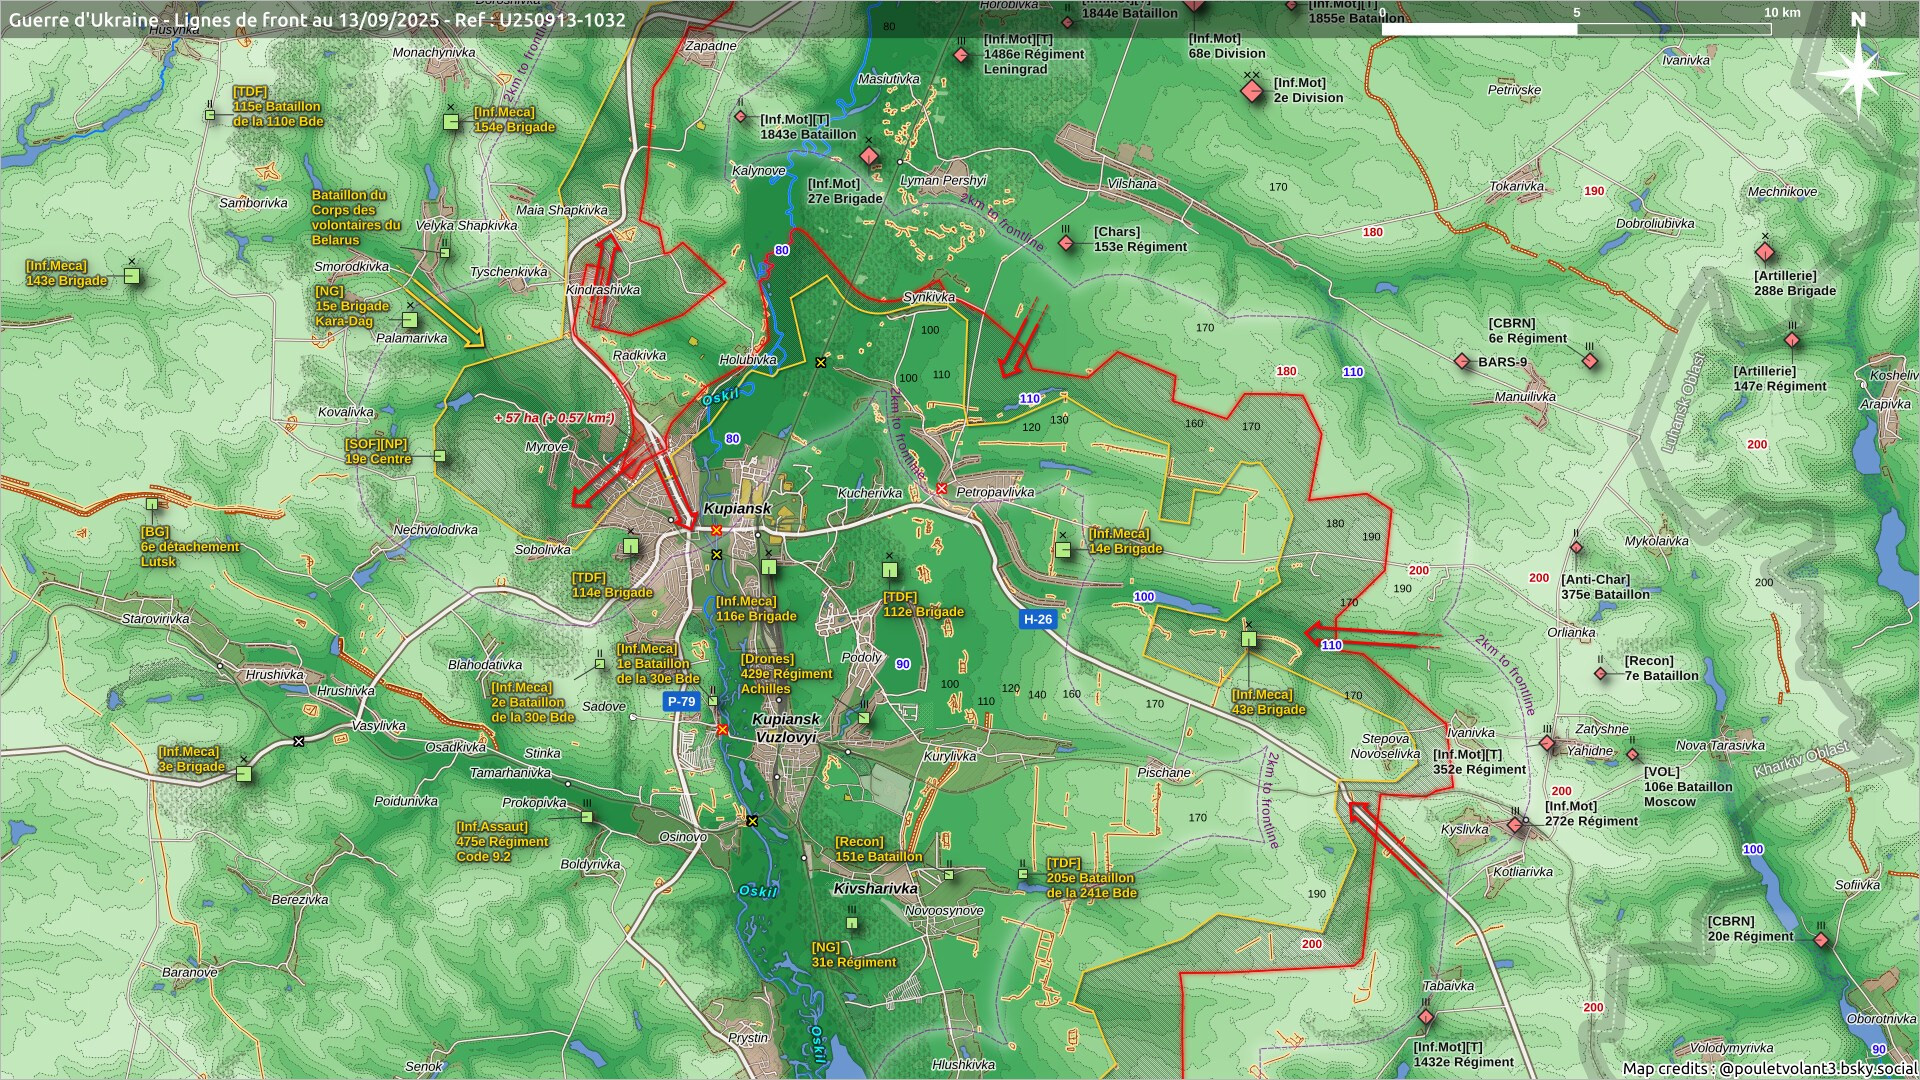Click the map title with reference U250913-1032
Image resolution: width=1920 pixels, height=1080 pixels.
(317, 20)
